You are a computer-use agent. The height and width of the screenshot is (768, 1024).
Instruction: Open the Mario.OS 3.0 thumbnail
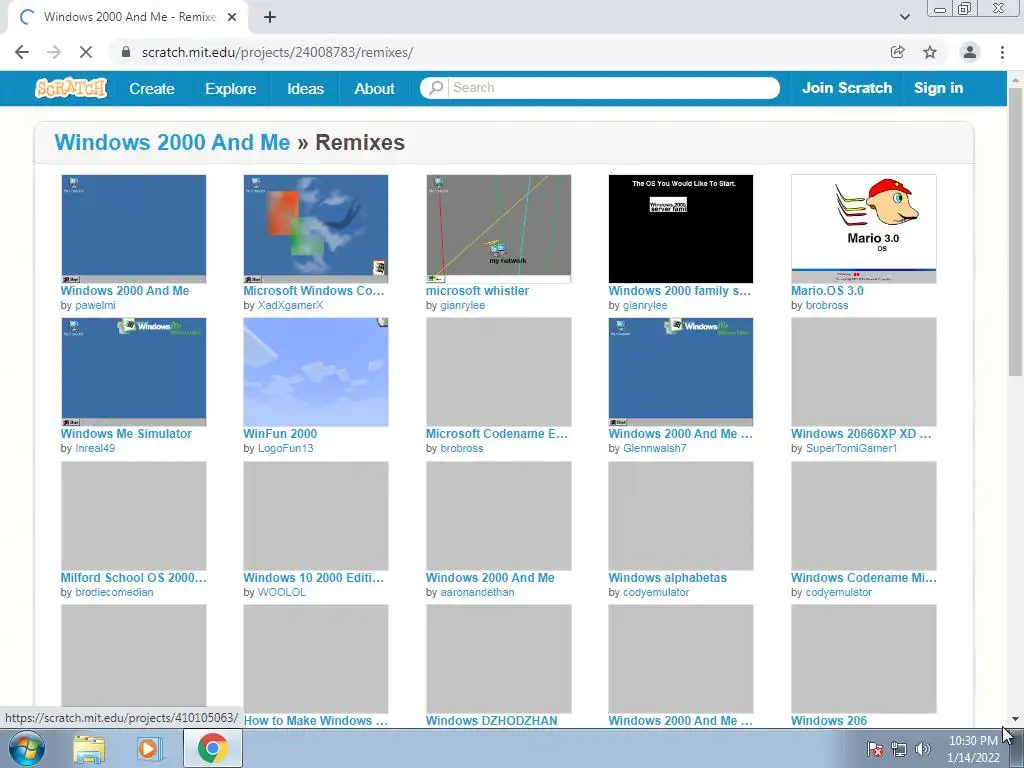pyautogui.click(x=863, y=229)
